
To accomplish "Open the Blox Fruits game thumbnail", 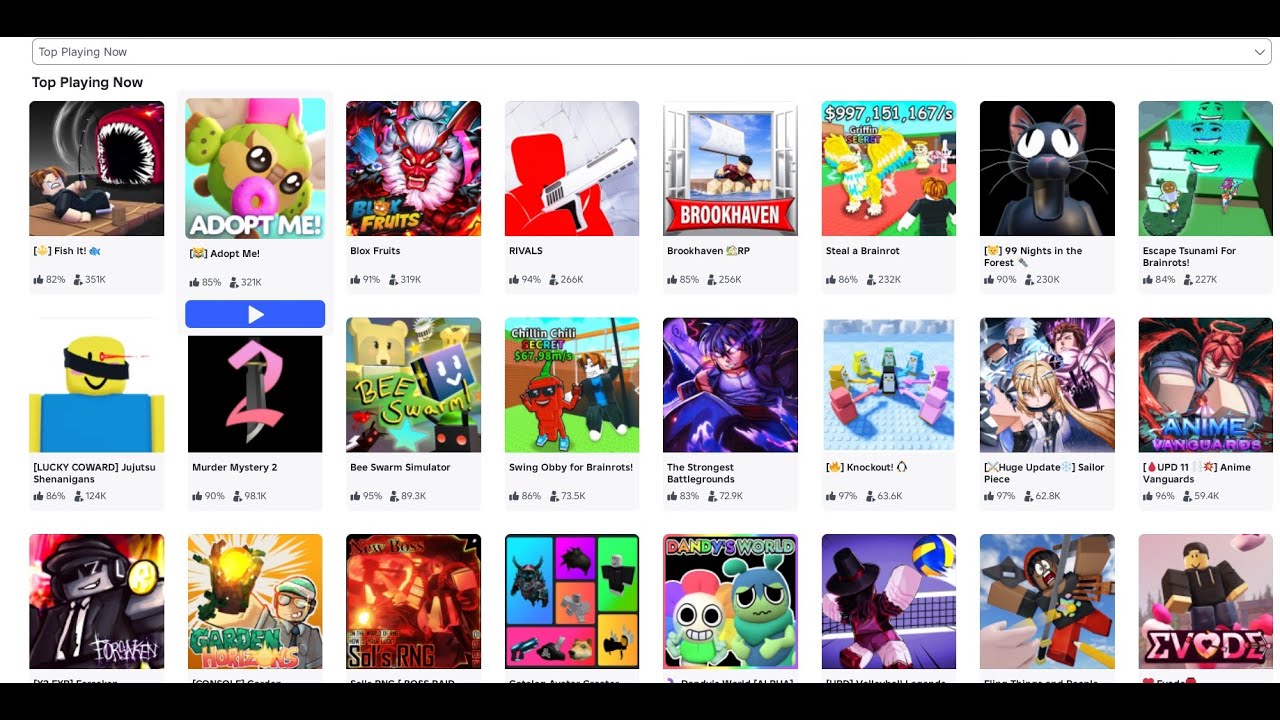I will [x=413, y=168].
